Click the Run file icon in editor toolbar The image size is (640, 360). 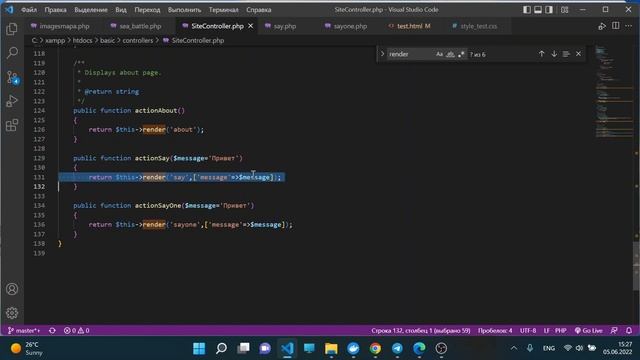tap(602, 26)
